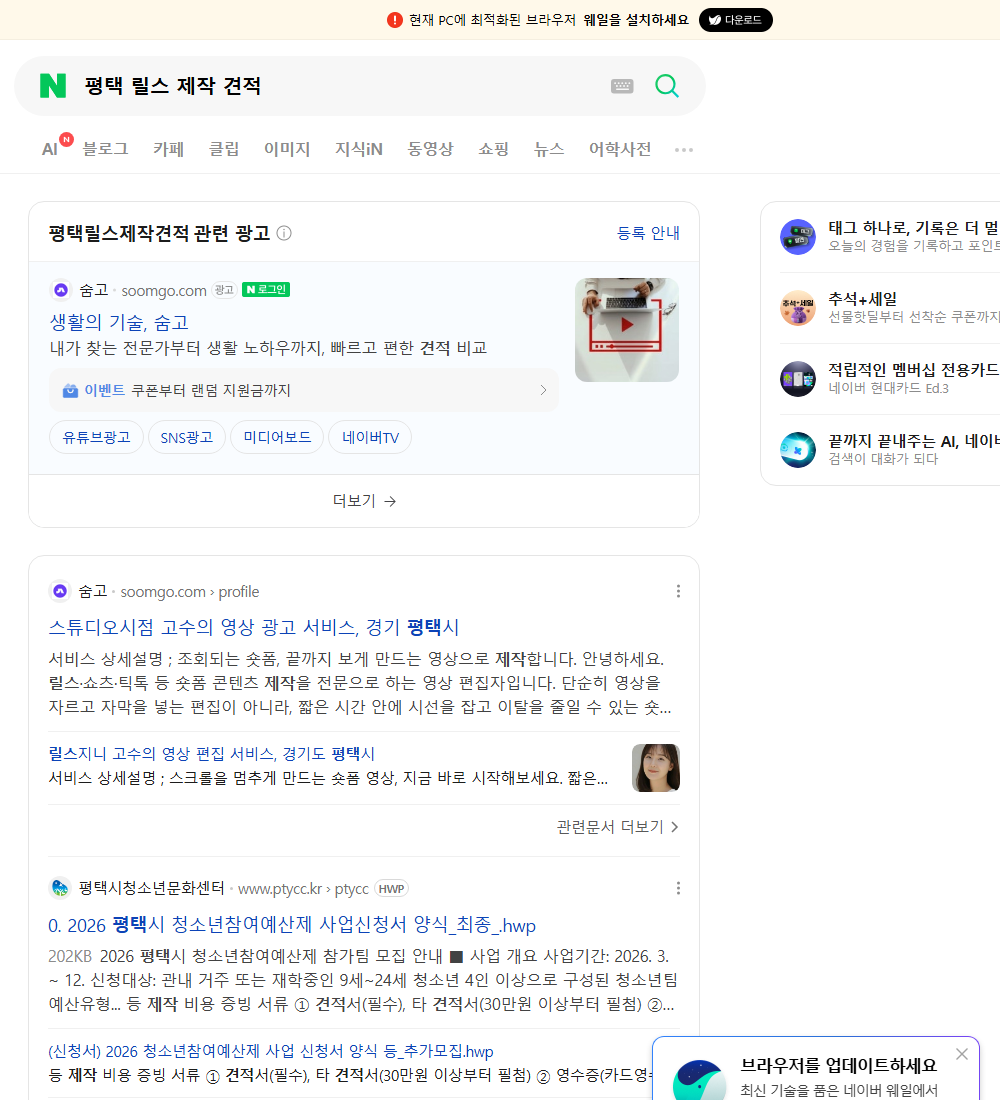The image size is (1000, 1100).
Task: Click the 평택시청소년문화센터 site favicon
Action: point(60,888)
